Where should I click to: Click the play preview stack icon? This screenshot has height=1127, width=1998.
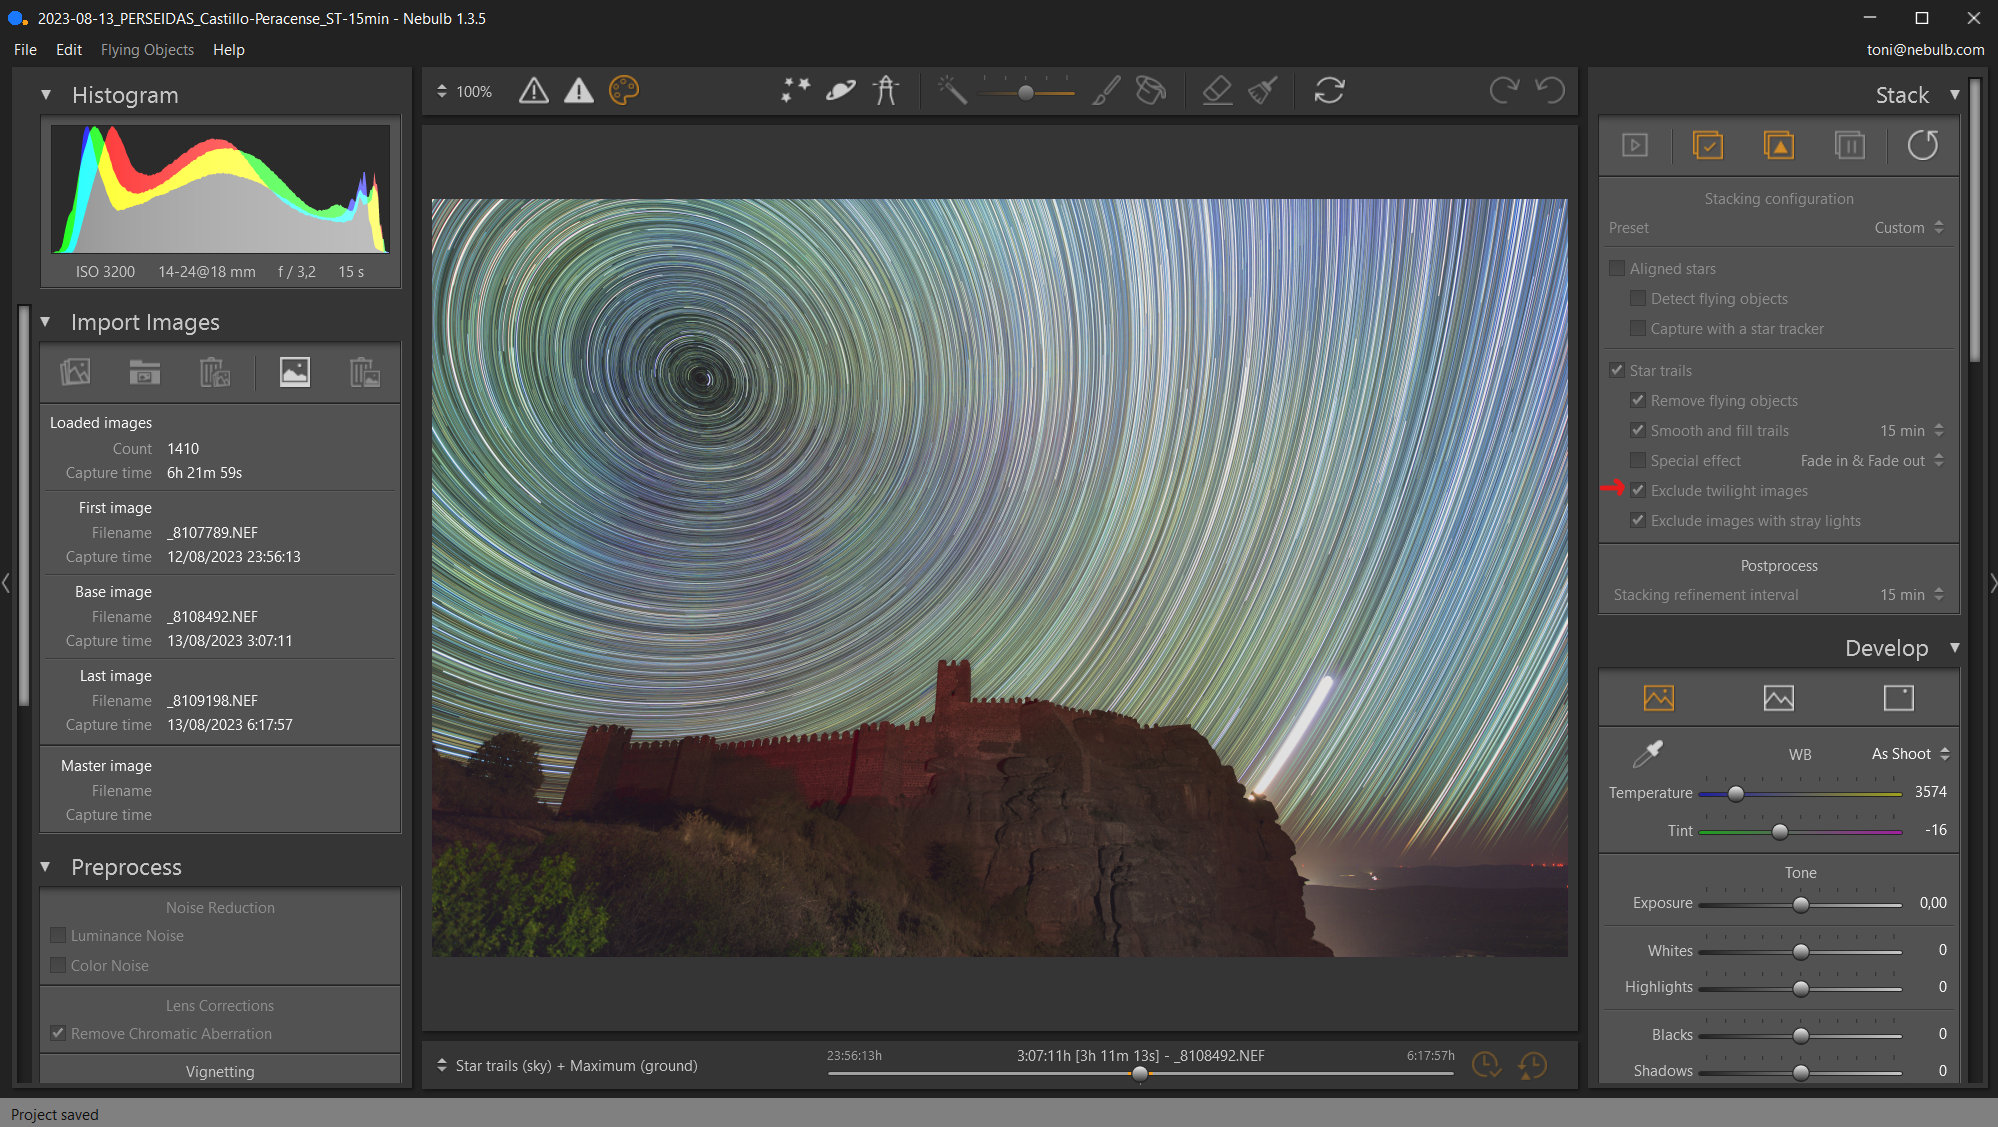point(1635,145)
